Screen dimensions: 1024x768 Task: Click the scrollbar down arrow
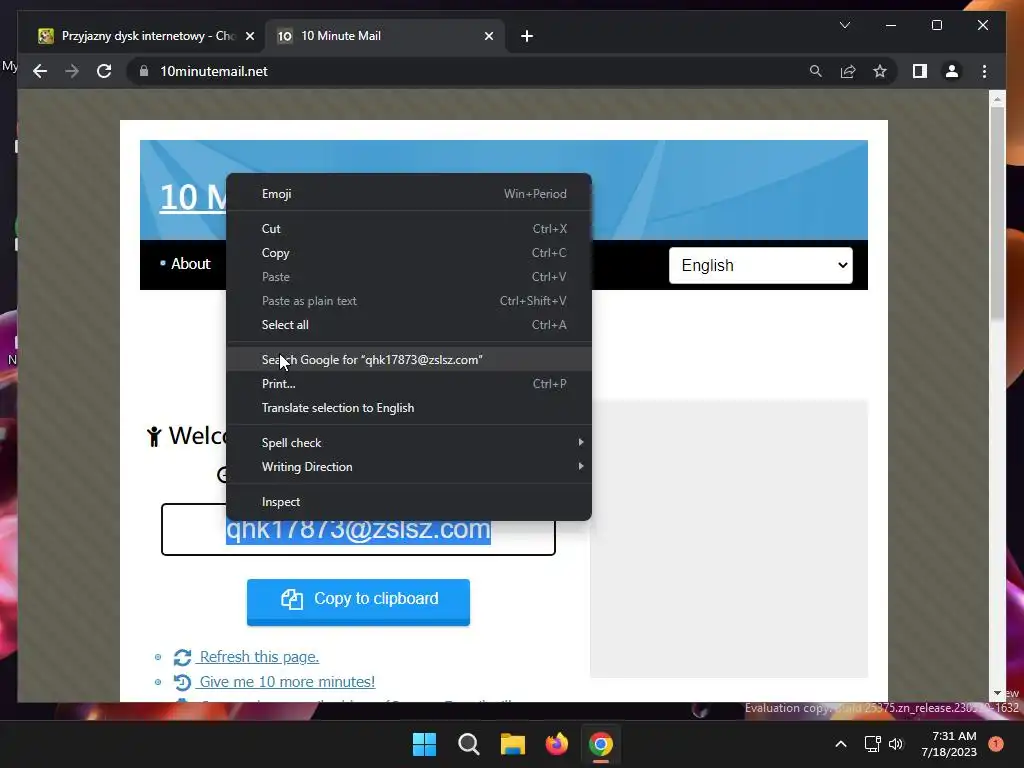coord(997,693)
